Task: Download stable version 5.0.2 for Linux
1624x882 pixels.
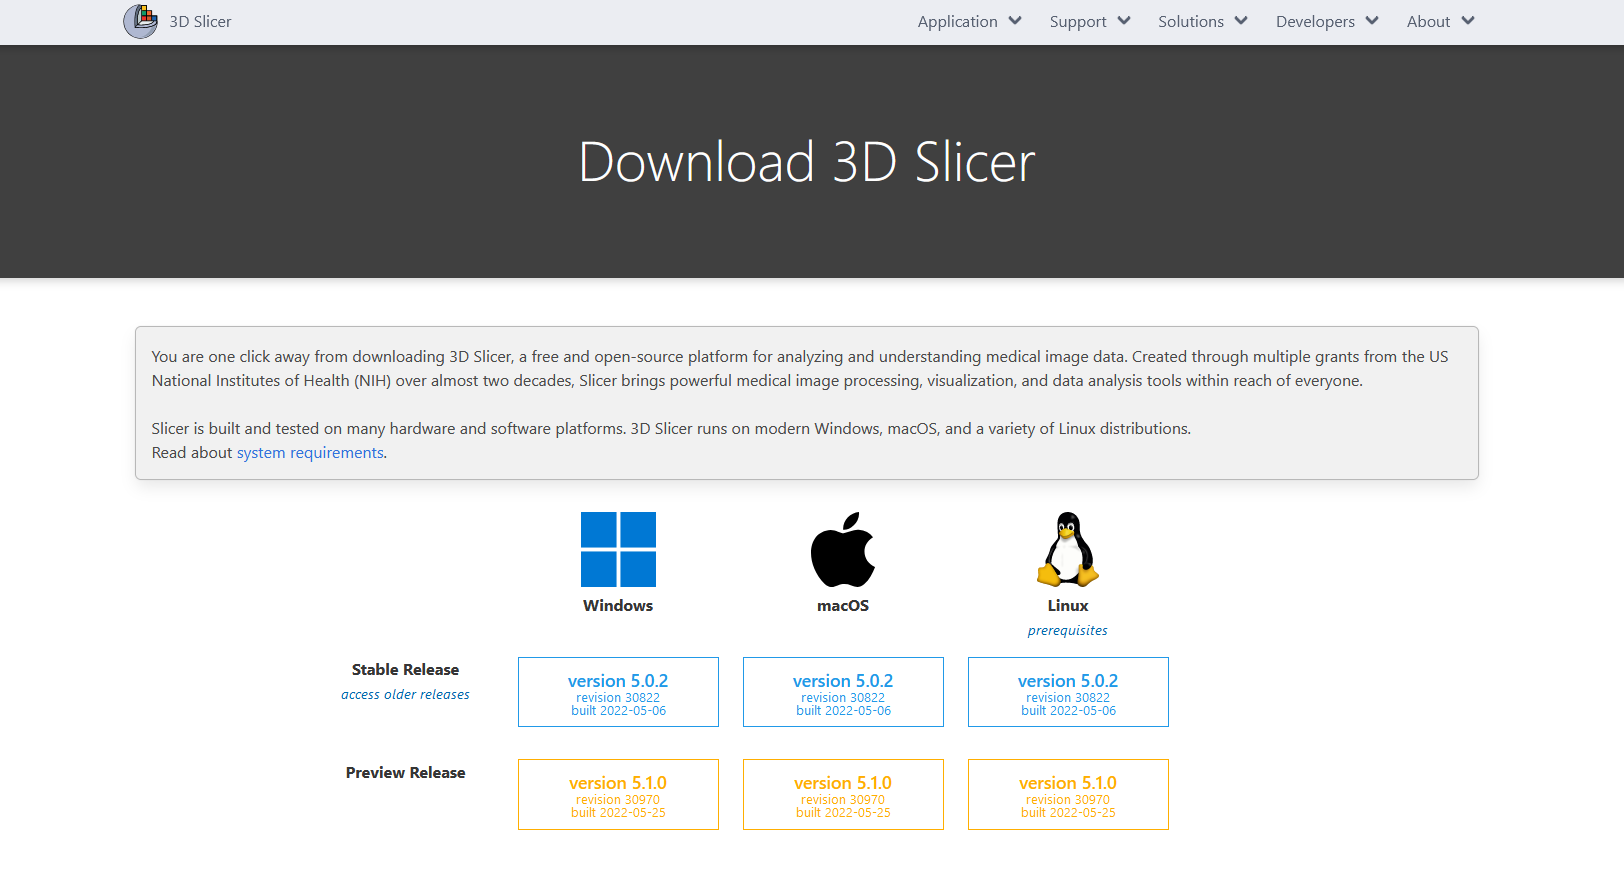Action: 1068,692
